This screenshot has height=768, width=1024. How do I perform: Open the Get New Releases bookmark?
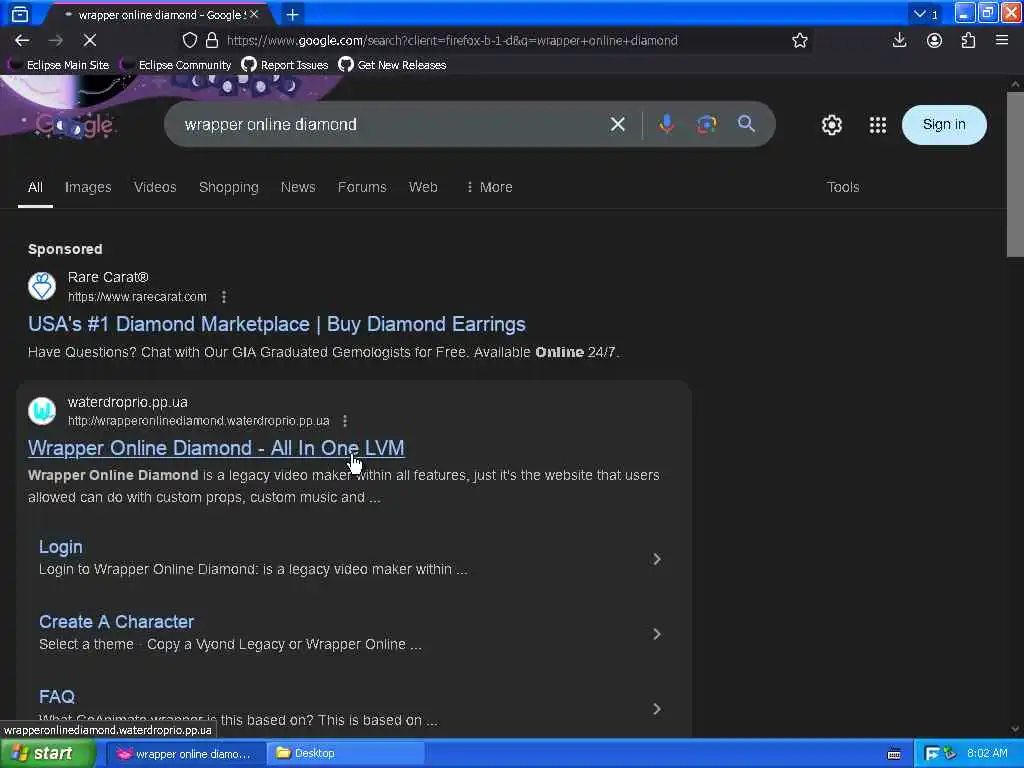pyautogui.click(x=392, y=65)
